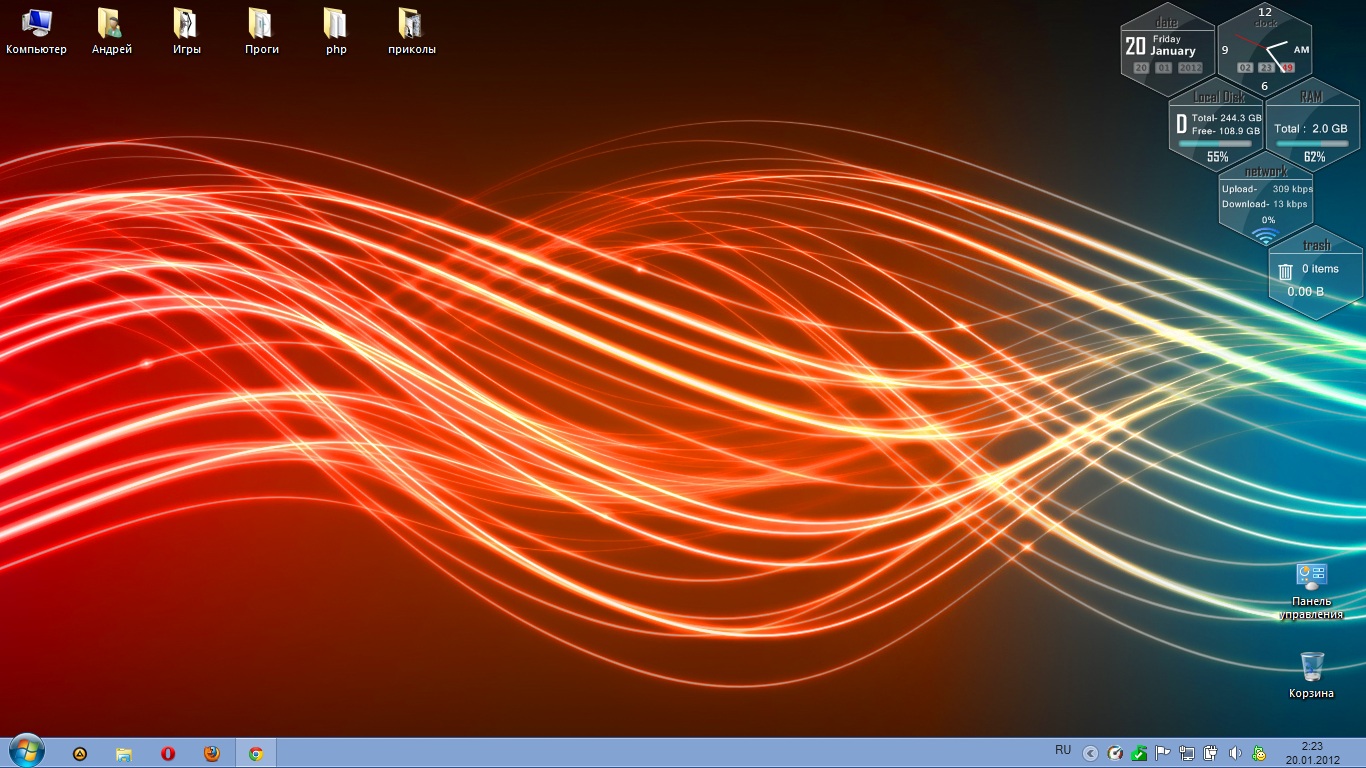
Task: Open the приколы folder
Action: tap(411, 24)
